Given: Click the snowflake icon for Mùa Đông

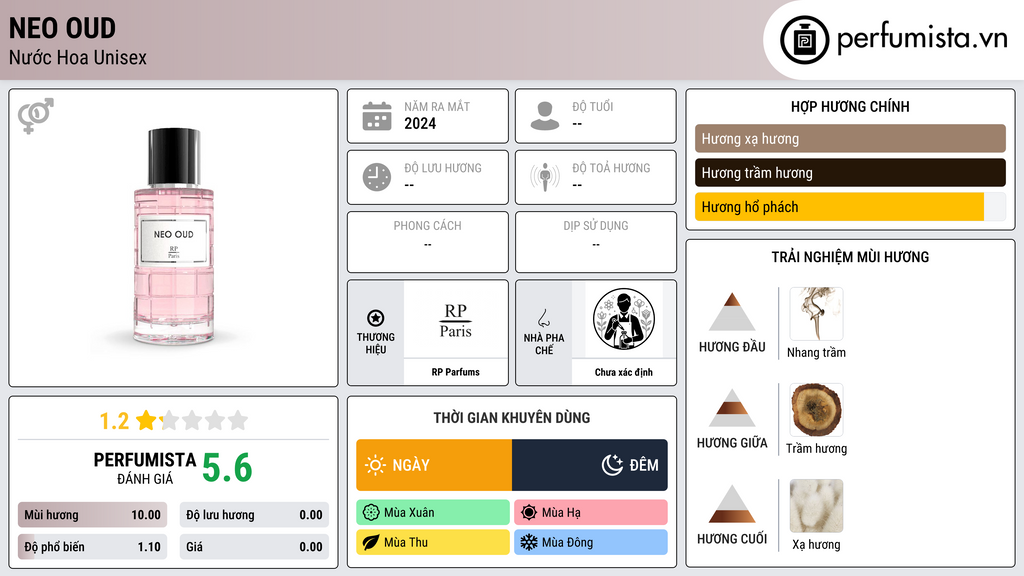Looking at the screenshot, I should click(529, 543).
